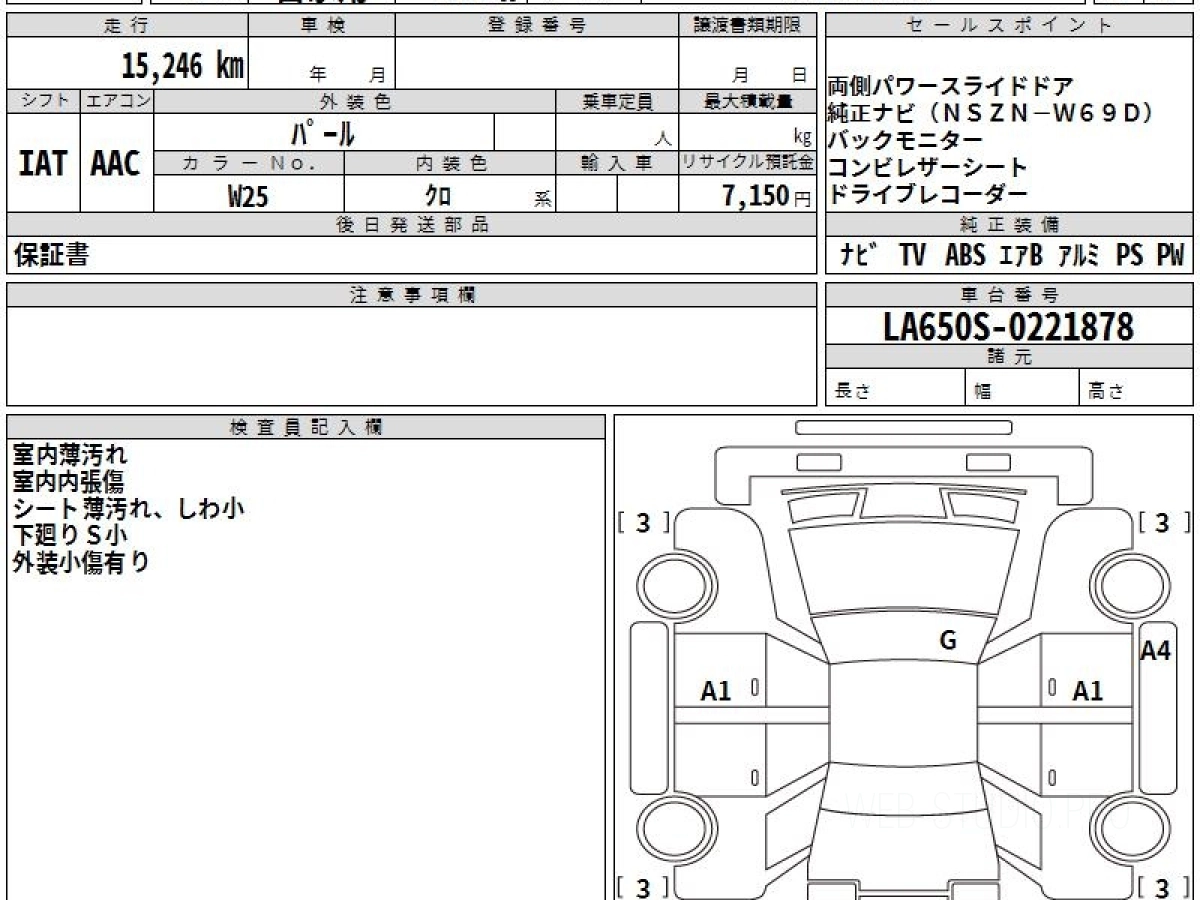Select the 外装小傷有り inspector note
This screenshot has height=900, width=1200.
click(x=81, y=563)
